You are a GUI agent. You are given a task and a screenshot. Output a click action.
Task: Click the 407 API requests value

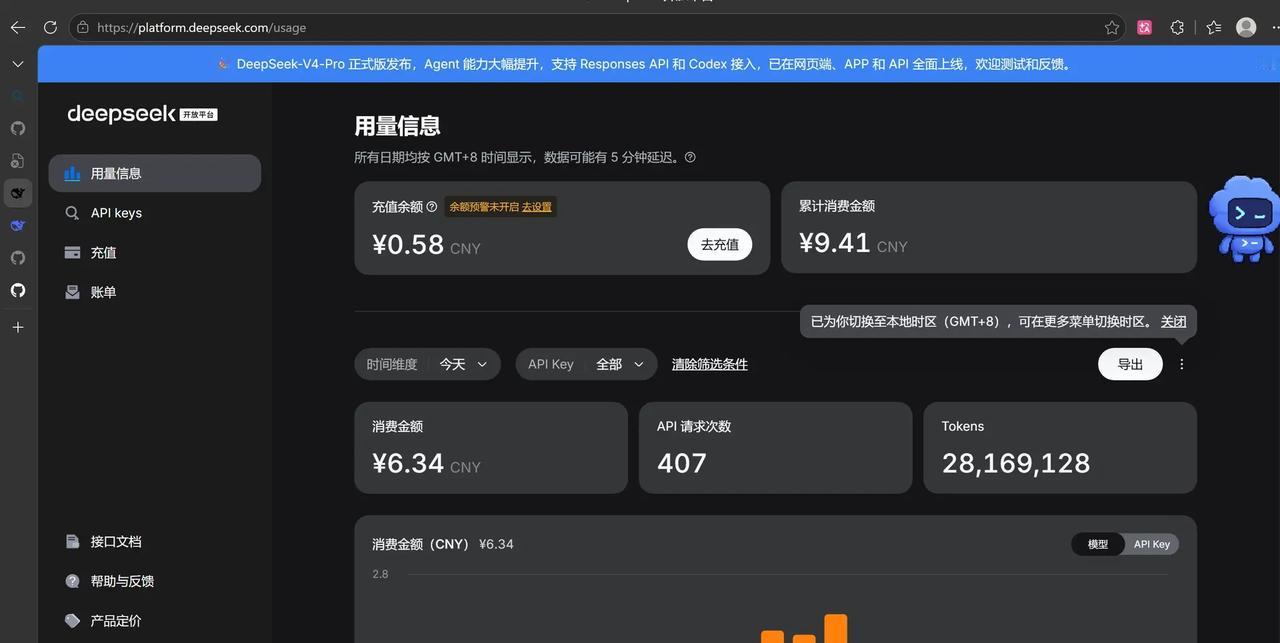pyautogui.click(x=682, y=463)
